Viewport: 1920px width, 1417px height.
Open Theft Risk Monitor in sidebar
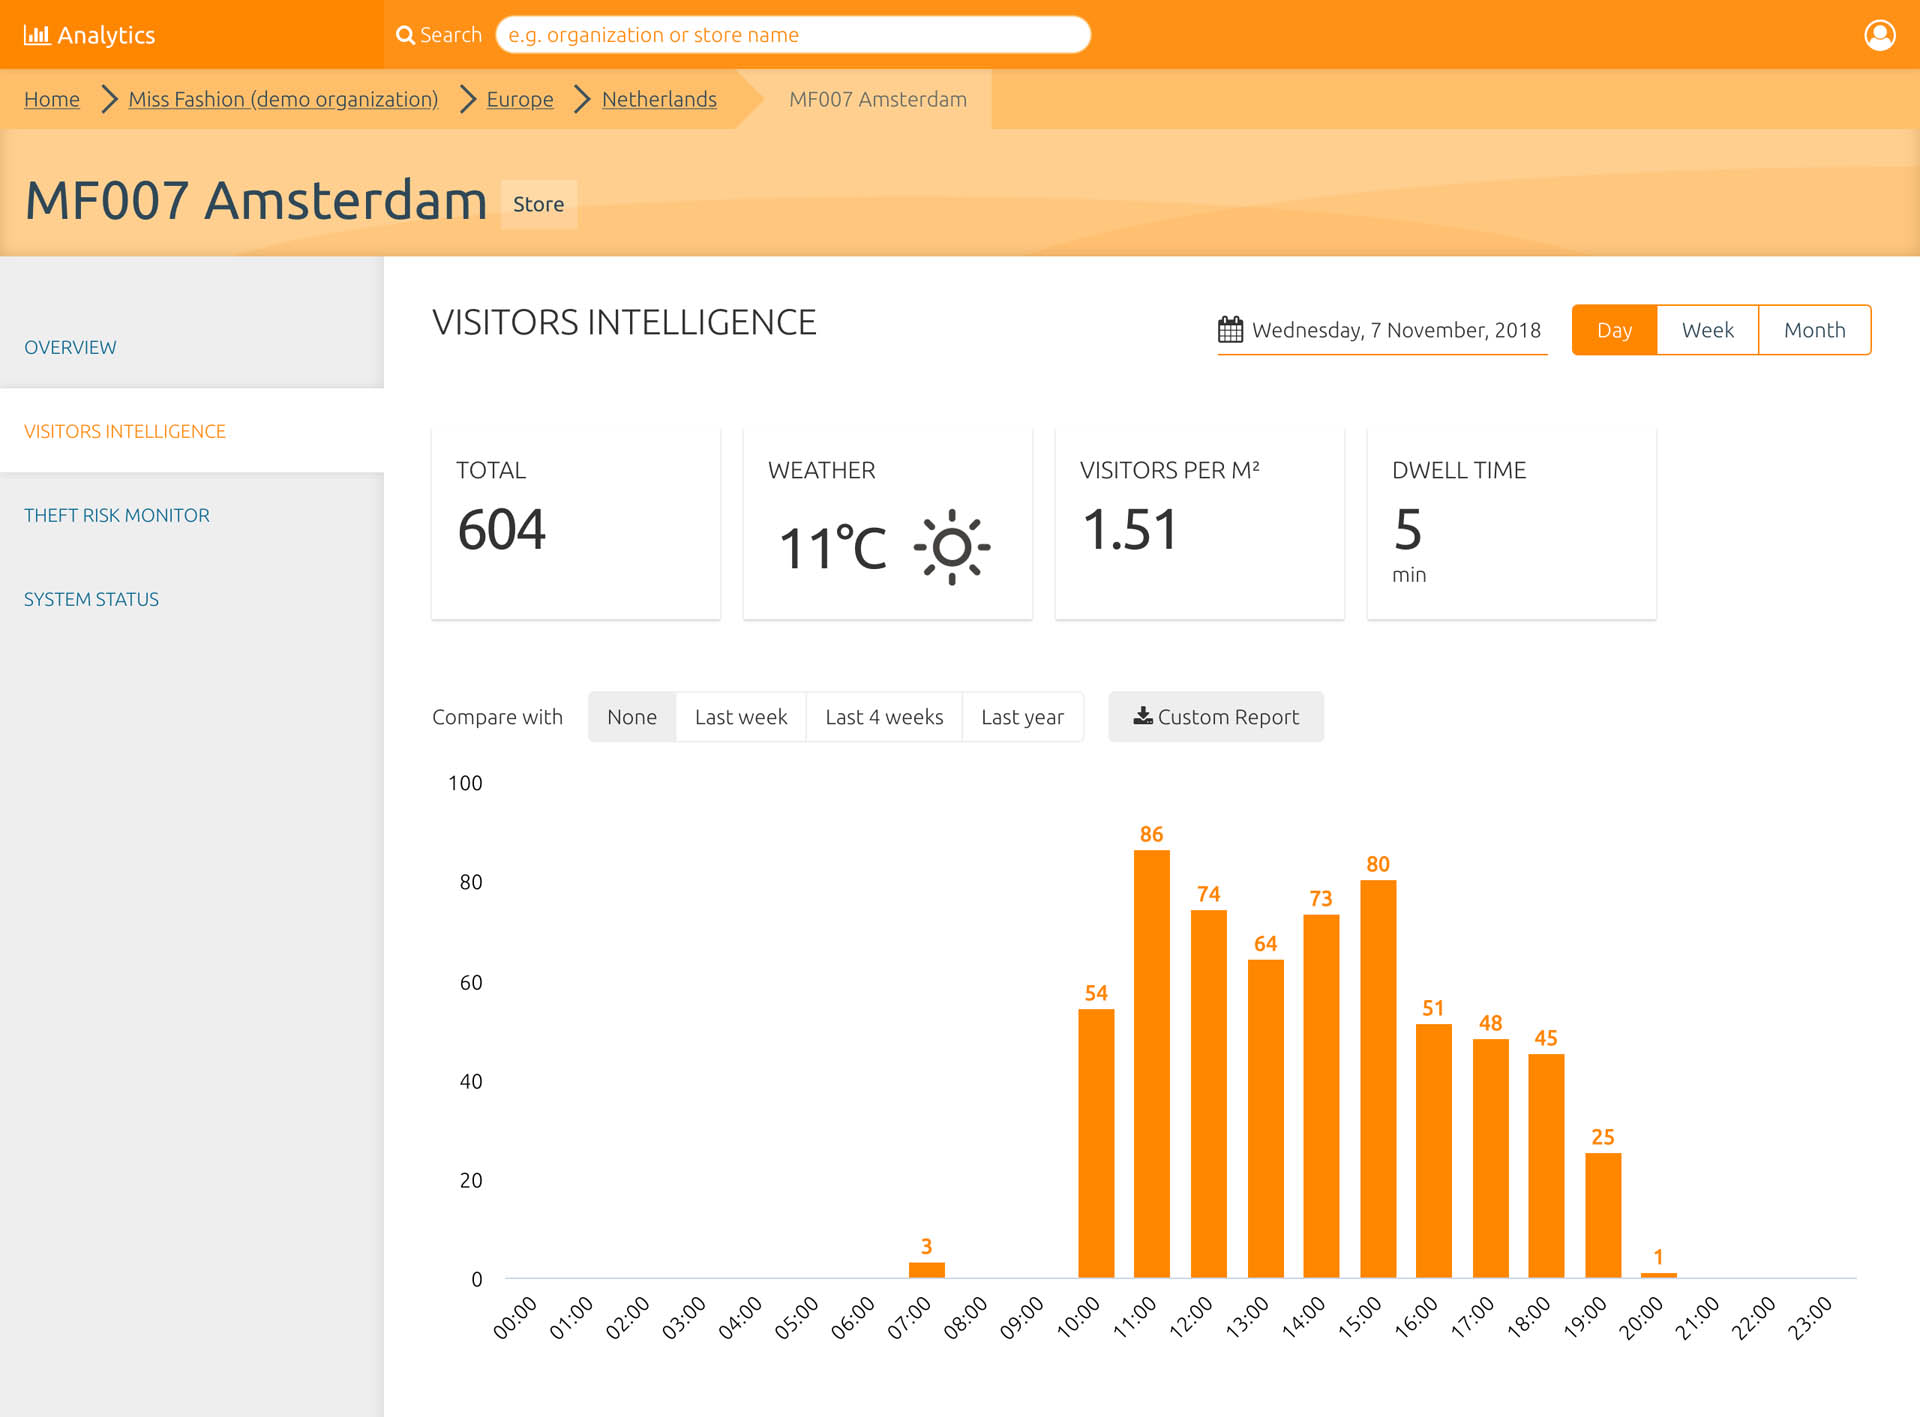coord(117,515)
